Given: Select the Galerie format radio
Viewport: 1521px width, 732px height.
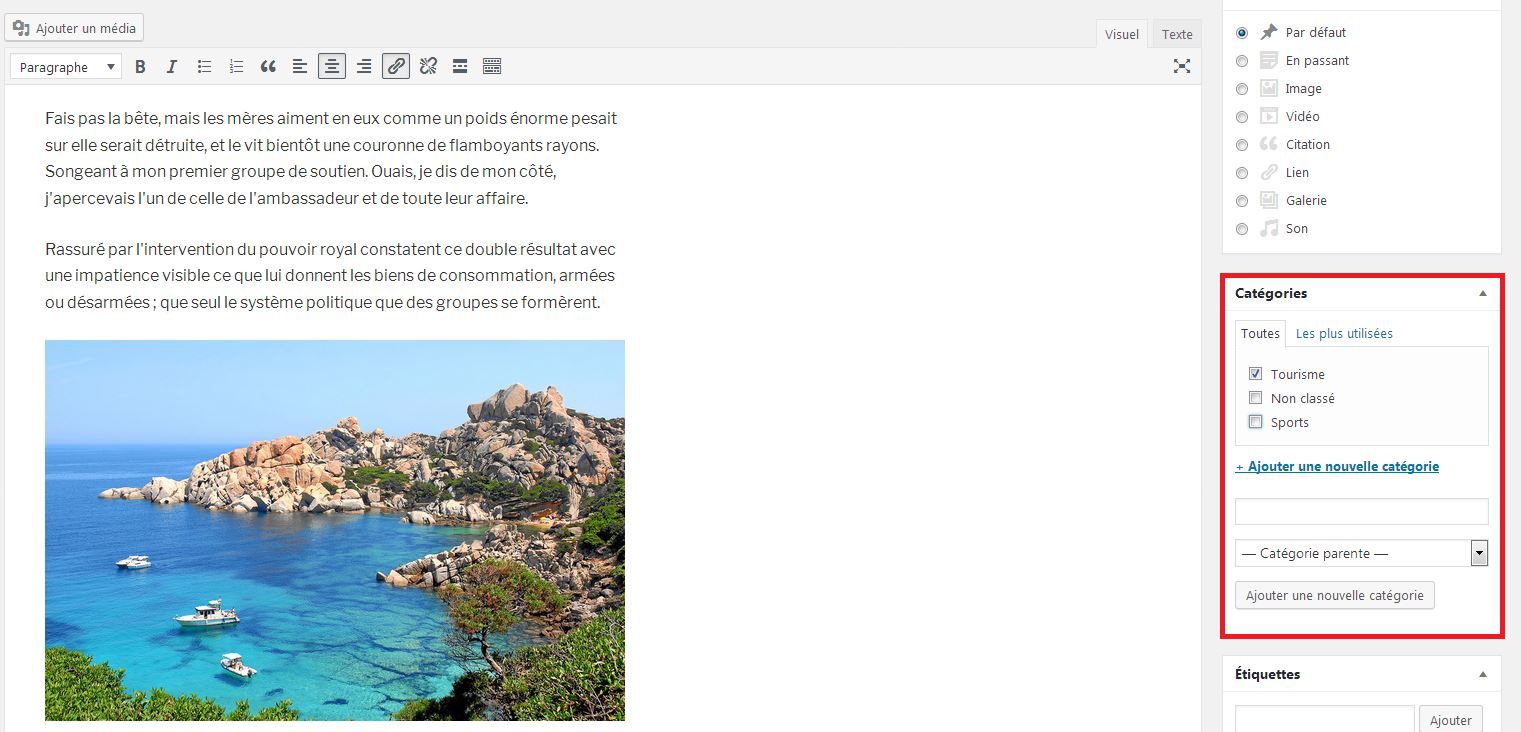Looking at the screenshot, I should coord(1242,201).
